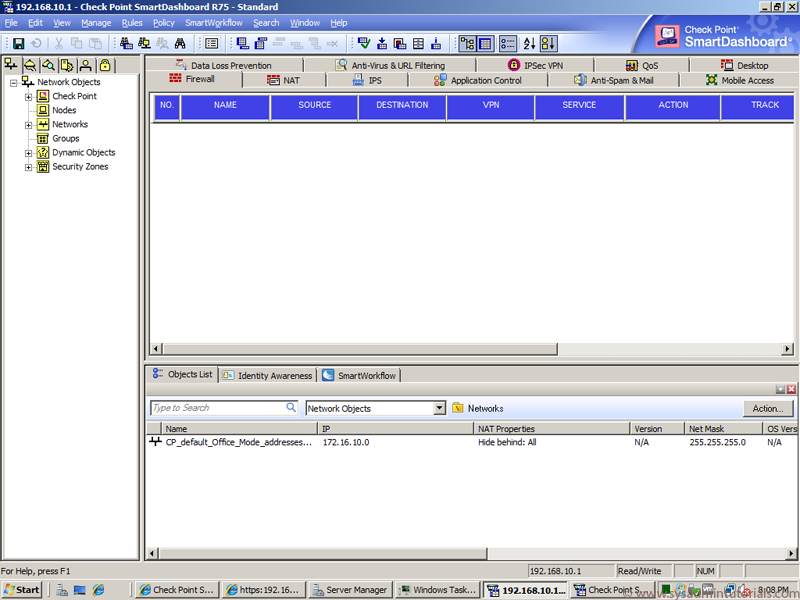This screenshot has height=600, width=800.
Task: Toggle the objects list pane toolbar button
Action: [508, 44]
